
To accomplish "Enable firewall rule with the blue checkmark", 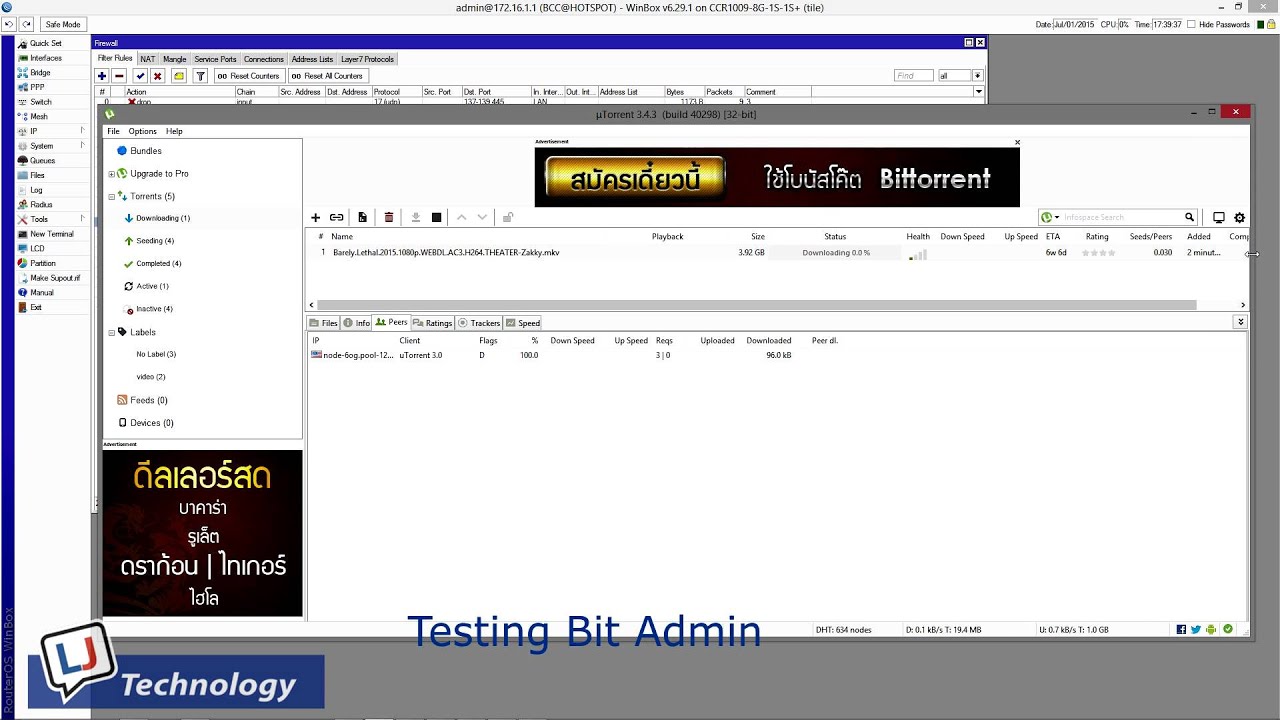I will pyautogui.click(x=140, y=76).
